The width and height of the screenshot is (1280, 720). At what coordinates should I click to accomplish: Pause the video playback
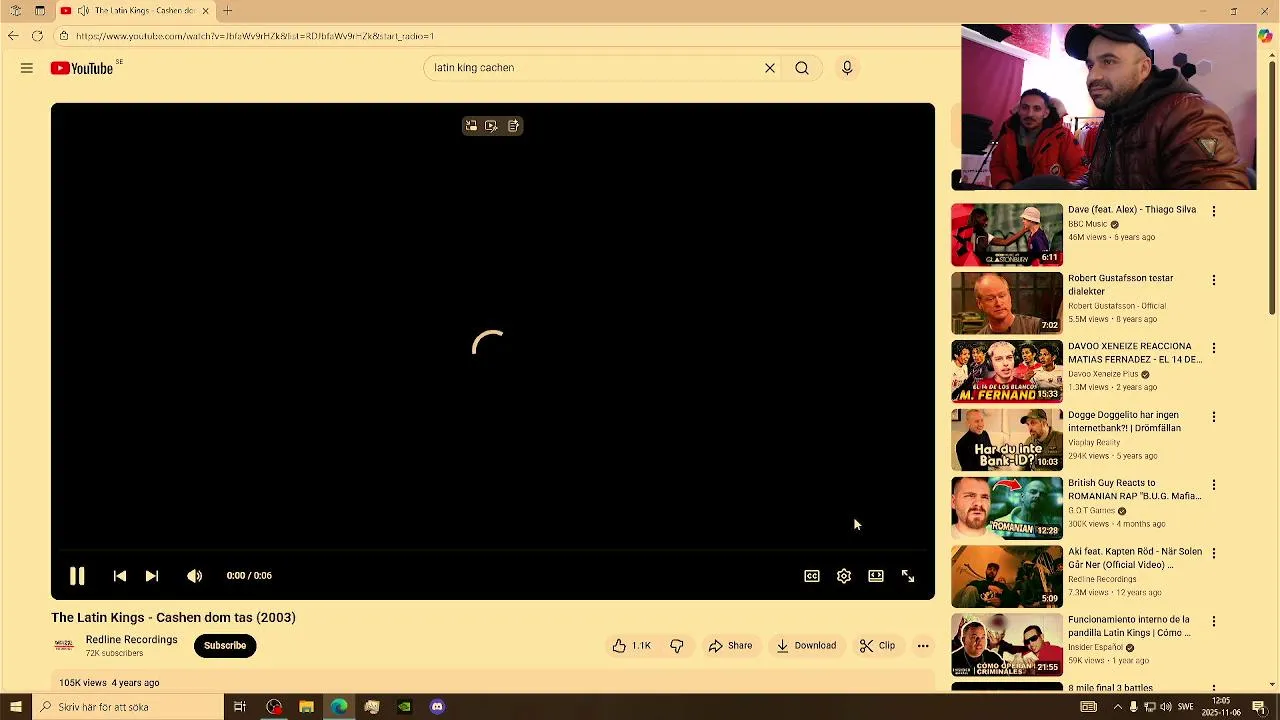pyautogui.click(x=77, y=576)
